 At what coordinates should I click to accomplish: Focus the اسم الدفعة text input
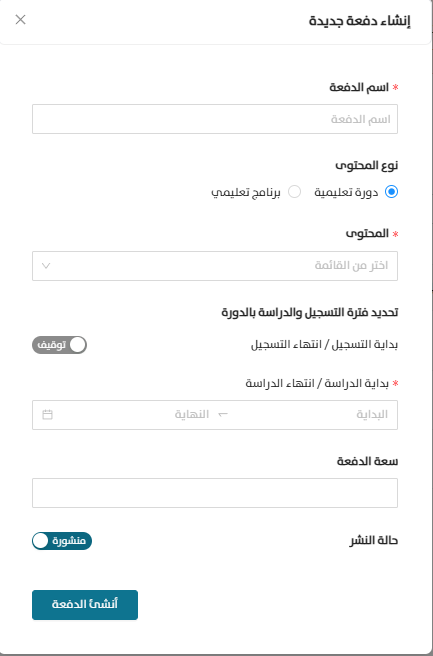click(215, 119)
